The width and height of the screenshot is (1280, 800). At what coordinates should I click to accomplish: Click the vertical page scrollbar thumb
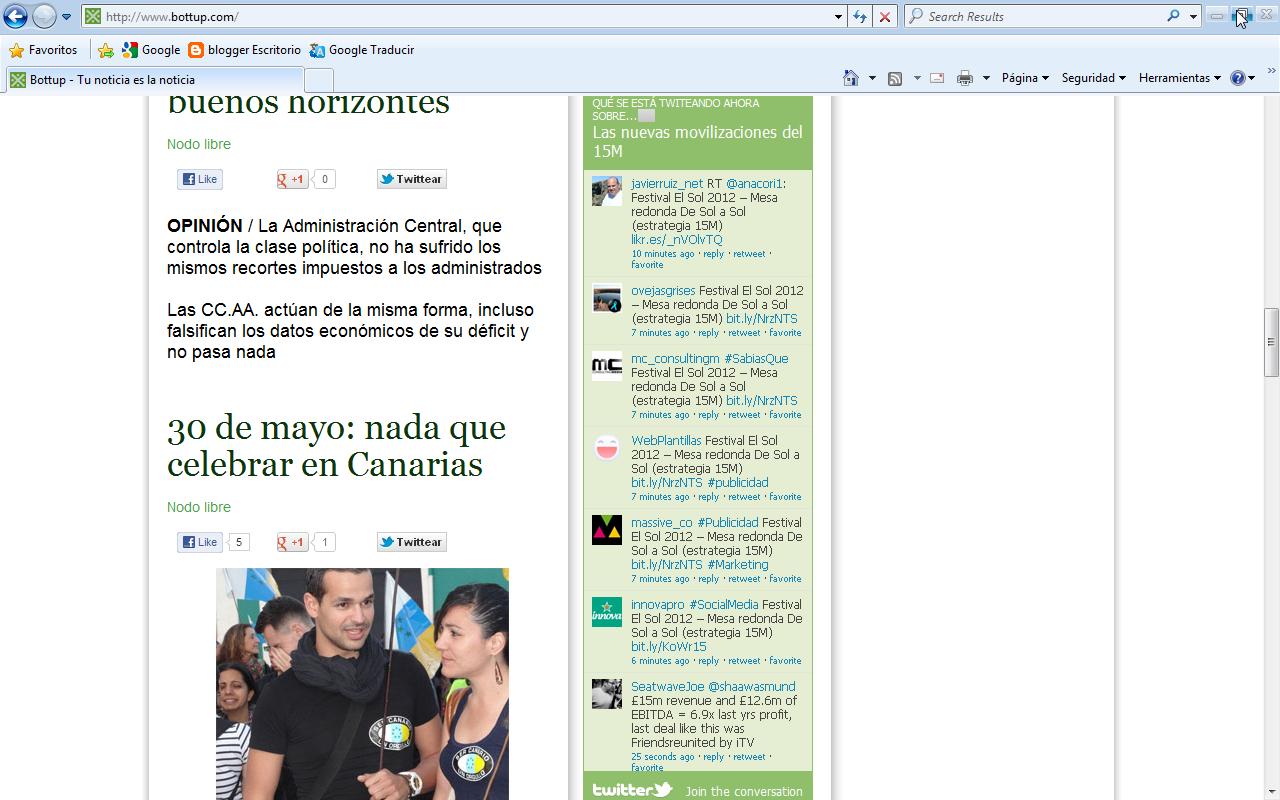[x=1271, y=342]
